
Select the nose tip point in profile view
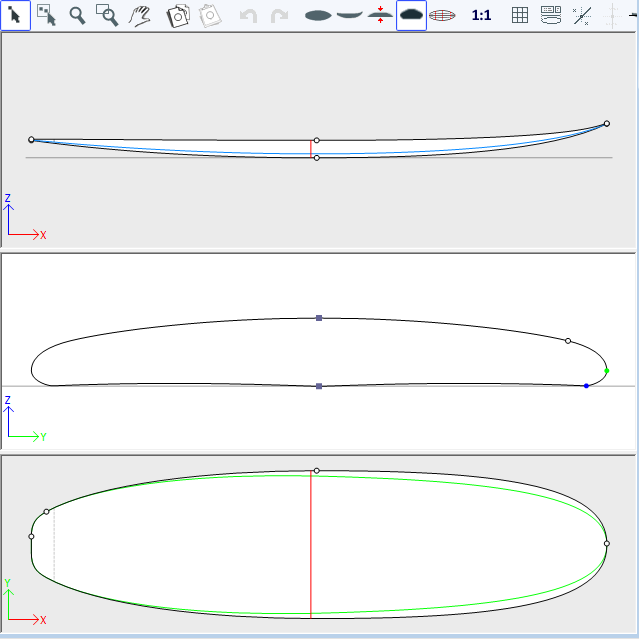click(607, 123)
